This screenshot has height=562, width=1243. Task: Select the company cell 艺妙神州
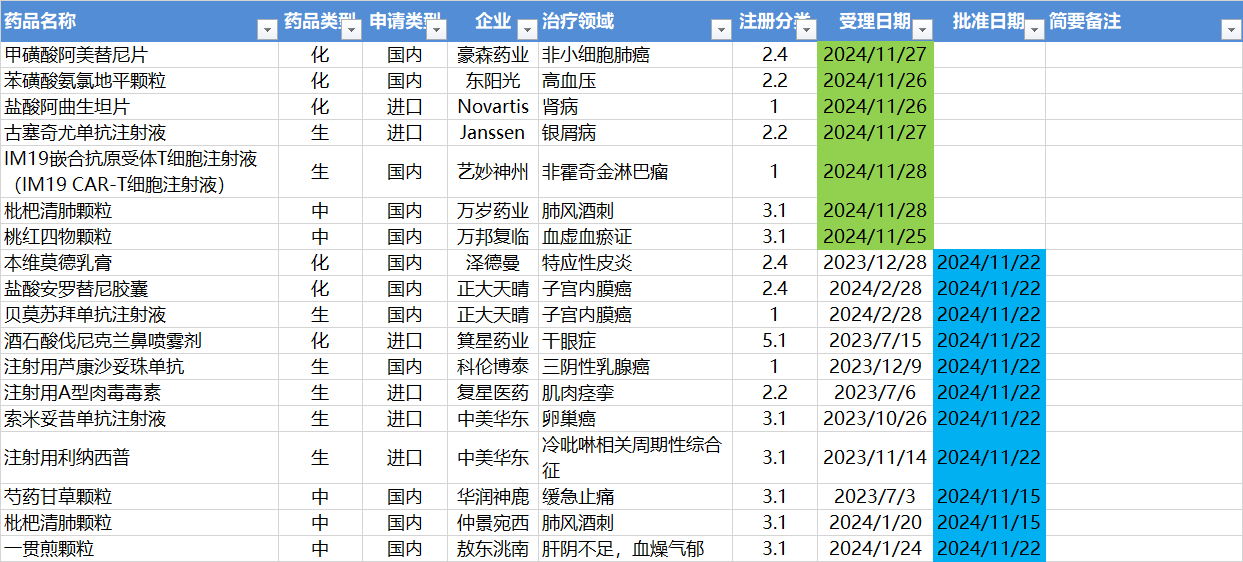pos(493,172)
